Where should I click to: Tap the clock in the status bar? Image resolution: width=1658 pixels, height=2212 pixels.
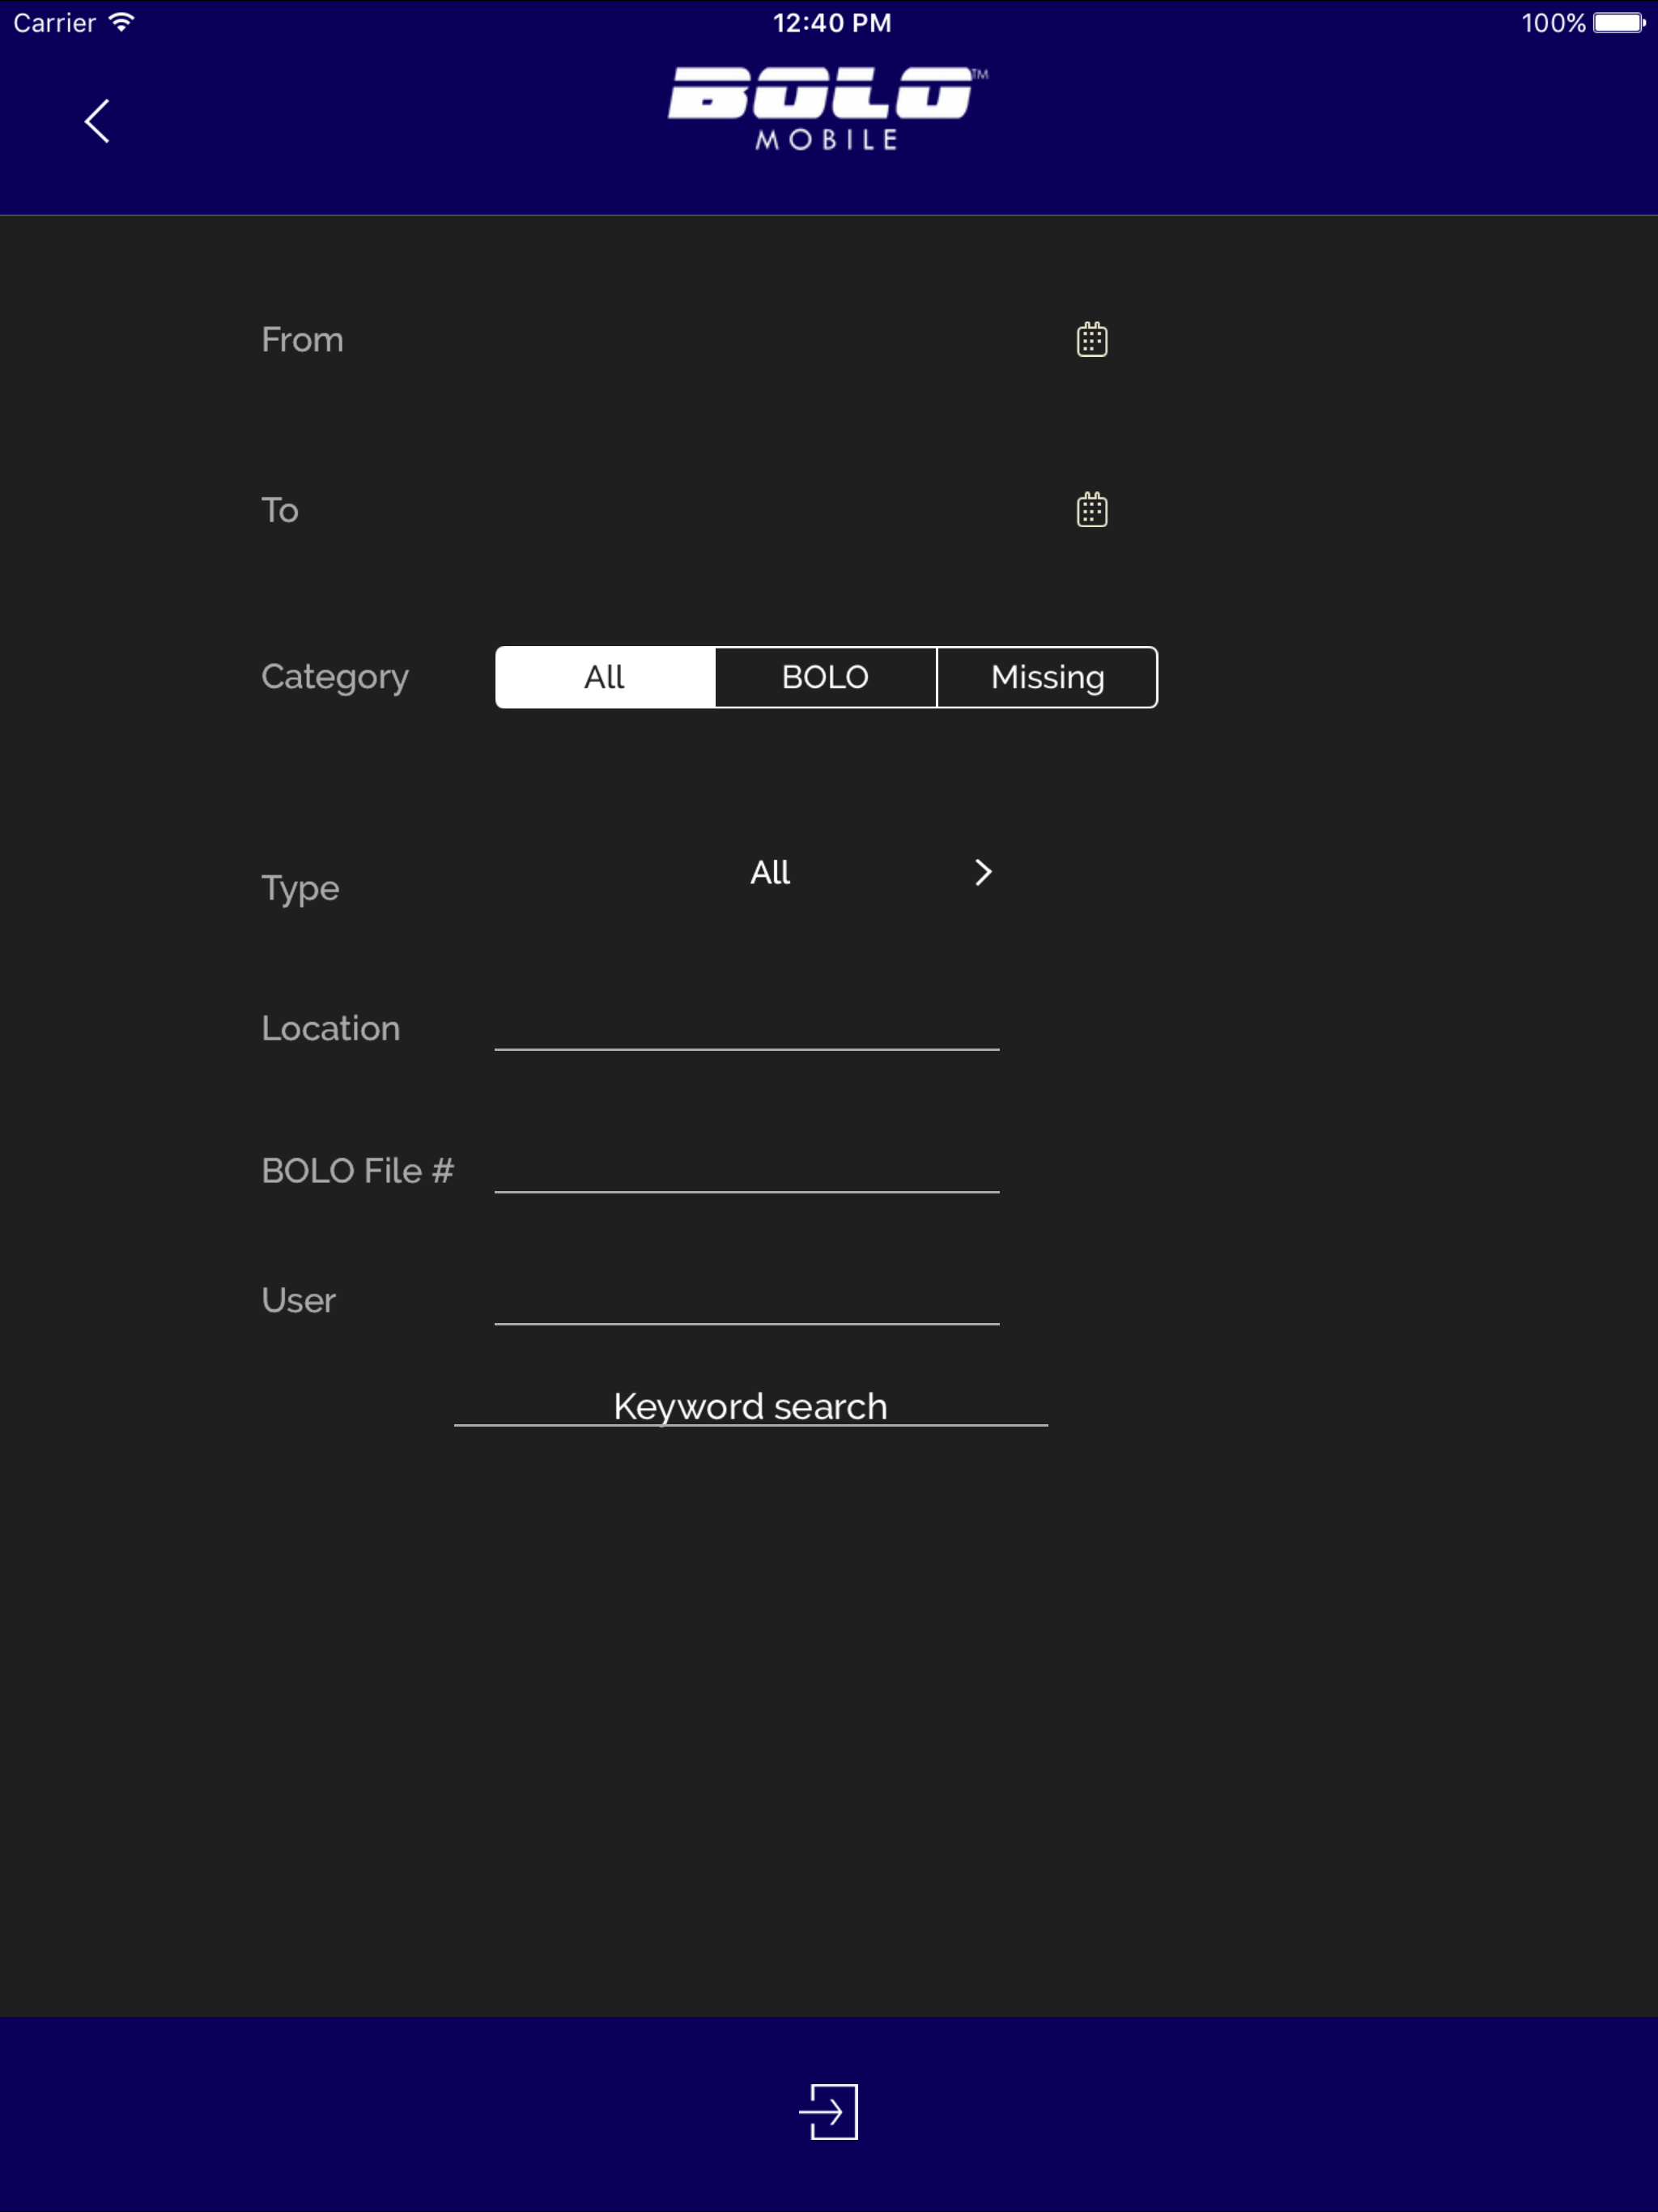(831, 22)
